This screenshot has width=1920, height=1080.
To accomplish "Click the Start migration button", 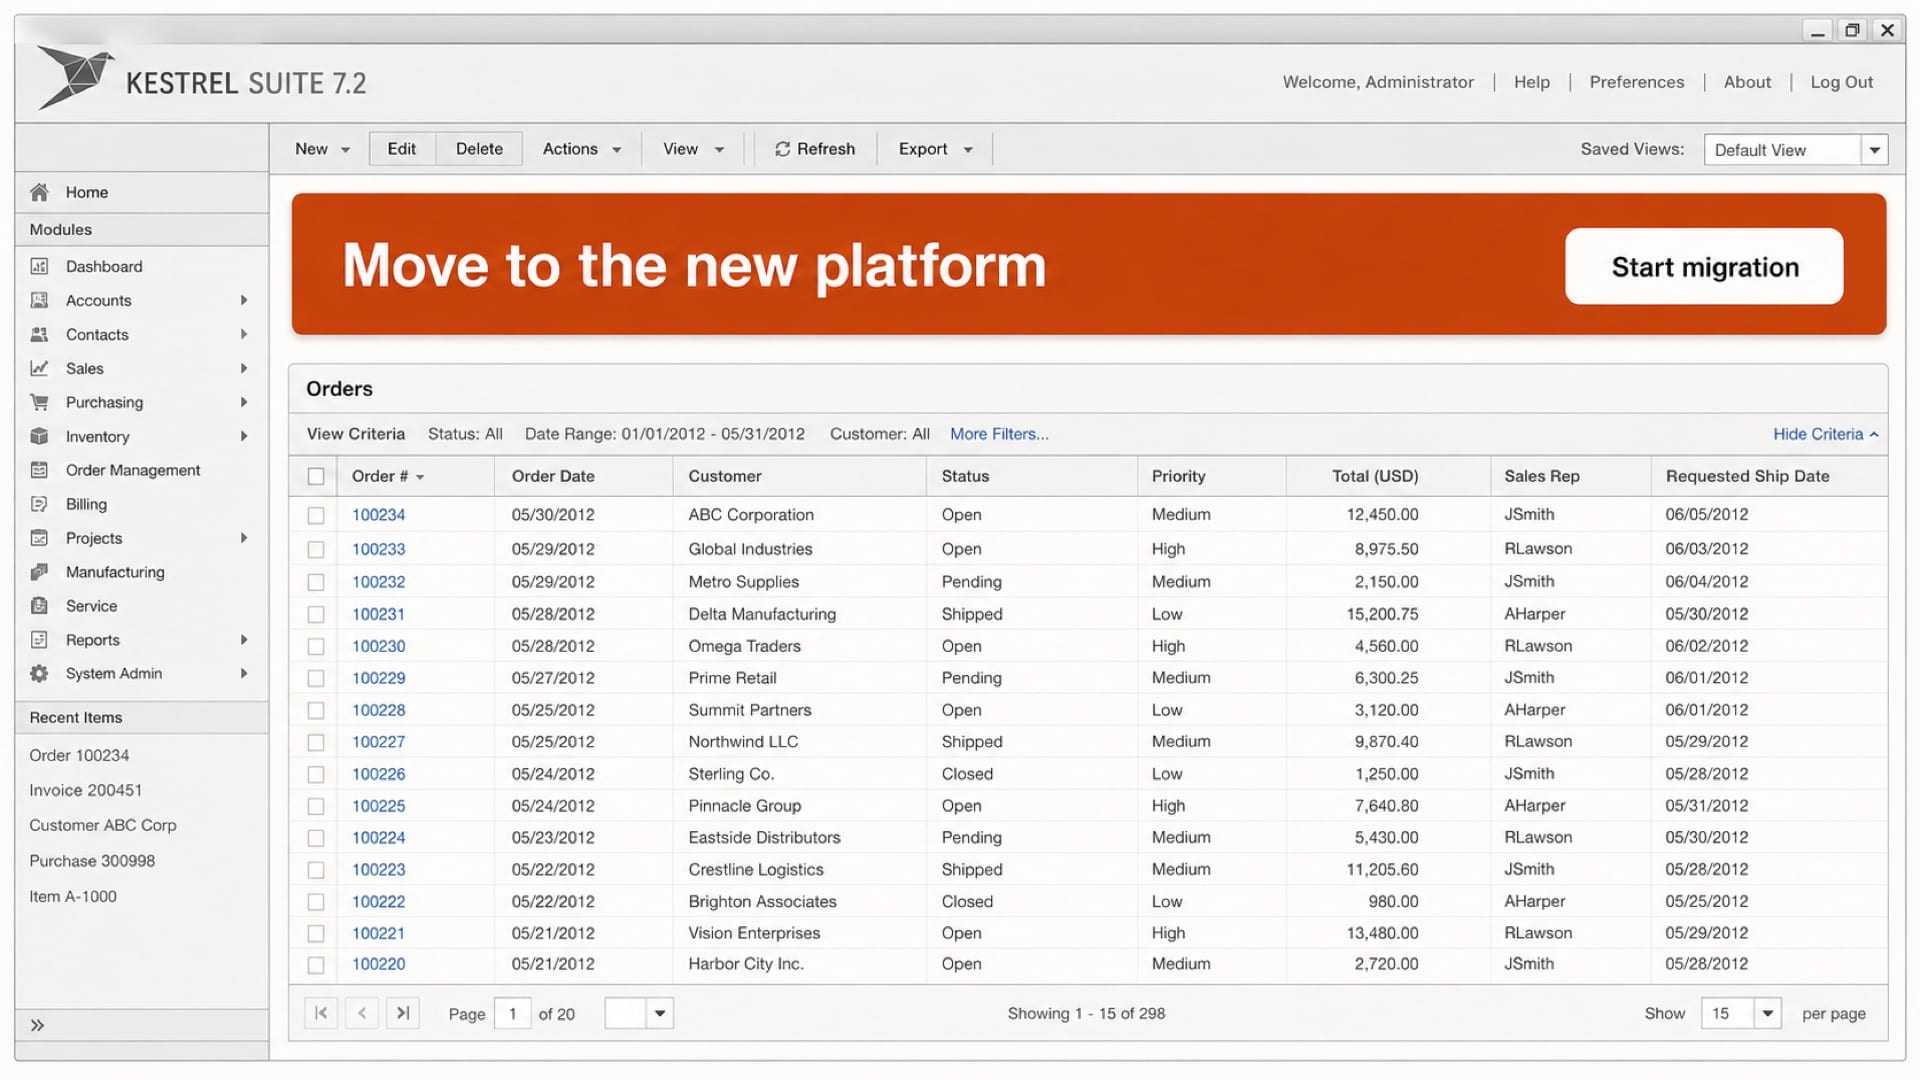I will click(x=1704, y=266).
